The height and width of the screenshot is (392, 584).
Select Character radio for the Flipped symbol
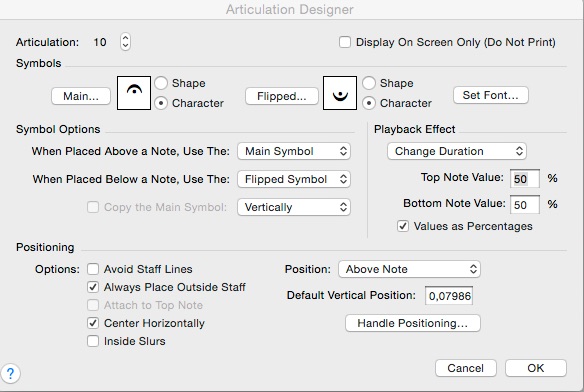click(x=369, y=103)
